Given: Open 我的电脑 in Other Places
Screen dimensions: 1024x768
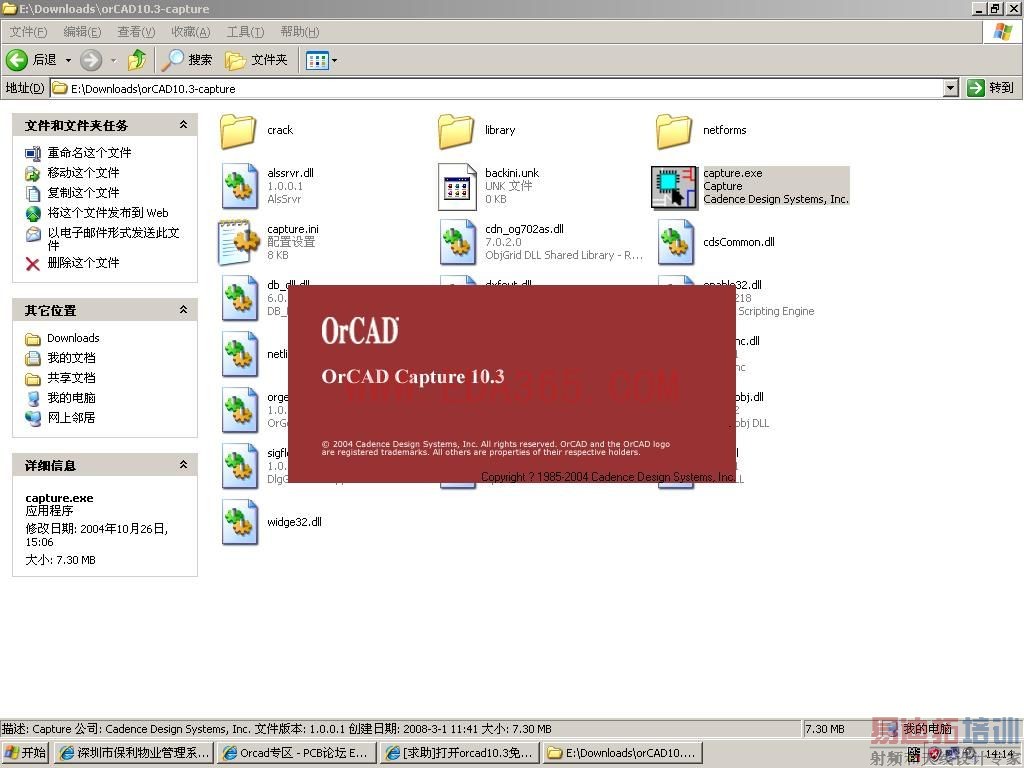Looking at the screenshot, I should tap(71, 398).
